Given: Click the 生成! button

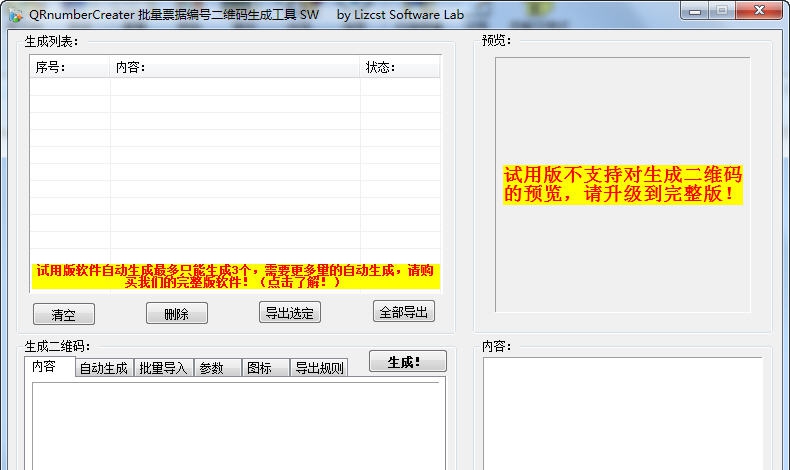Looking at the screenshot, I should tap(408, 361).
